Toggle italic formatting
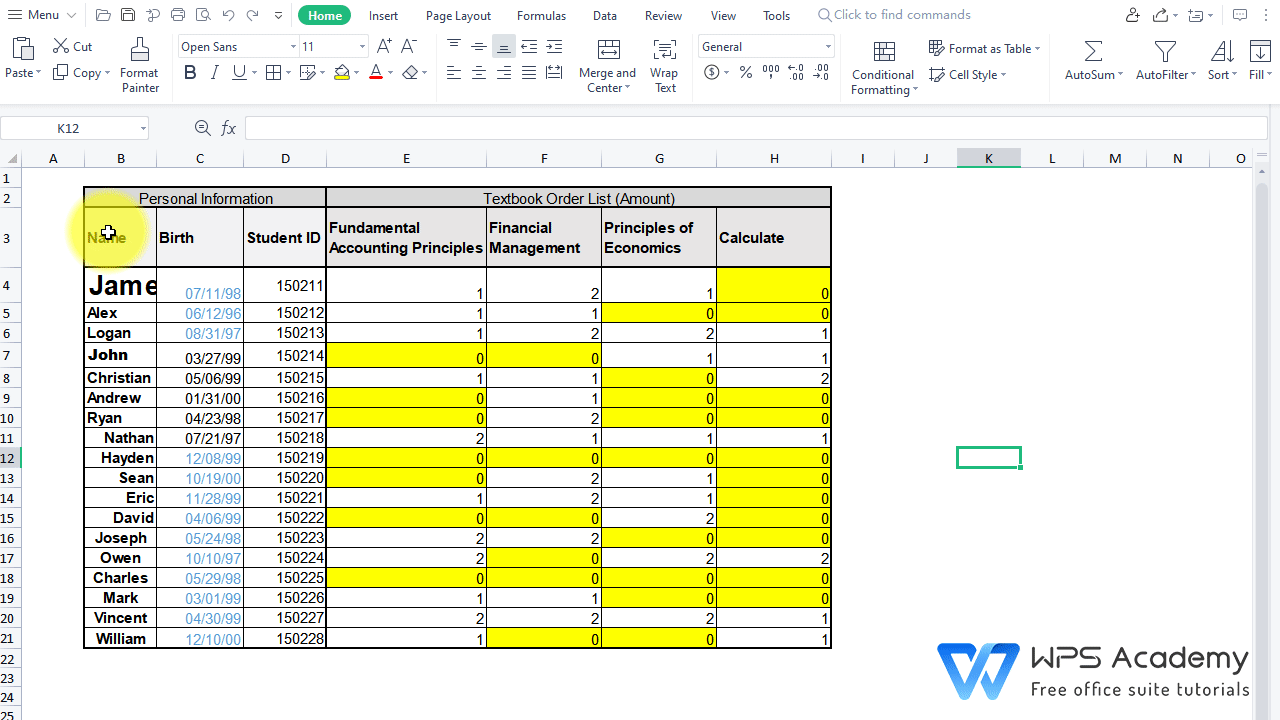 (214, 72)
